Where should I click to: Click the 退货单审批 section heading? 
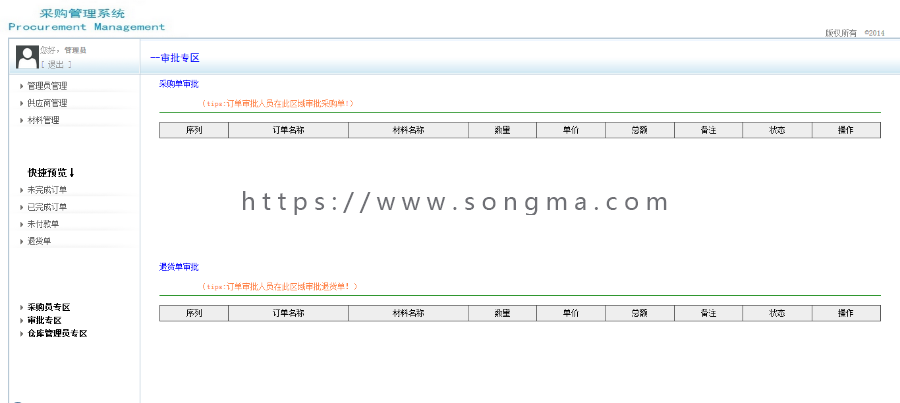179,267
